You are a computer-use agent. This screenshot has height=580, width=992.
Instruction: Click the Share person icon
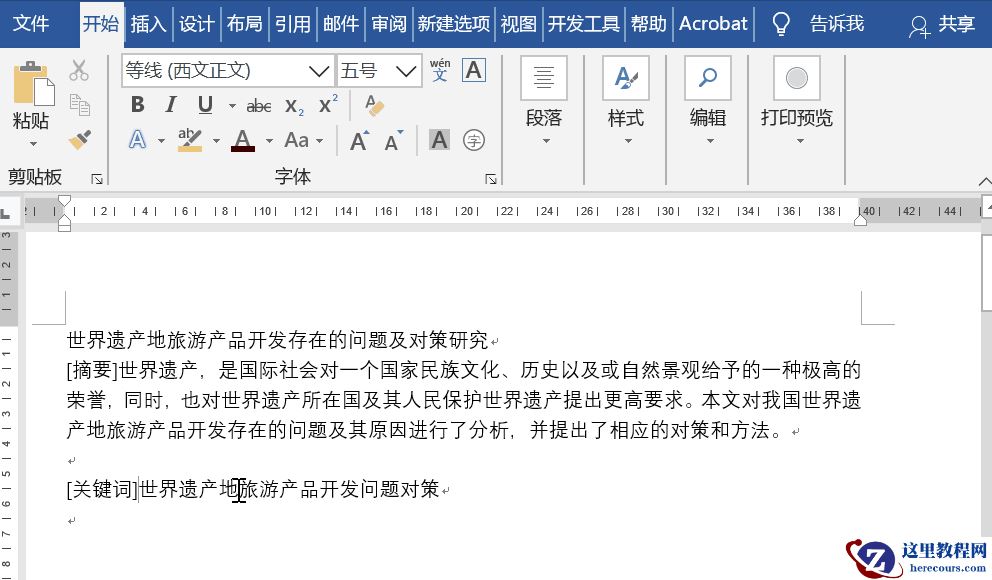(919, 26)
